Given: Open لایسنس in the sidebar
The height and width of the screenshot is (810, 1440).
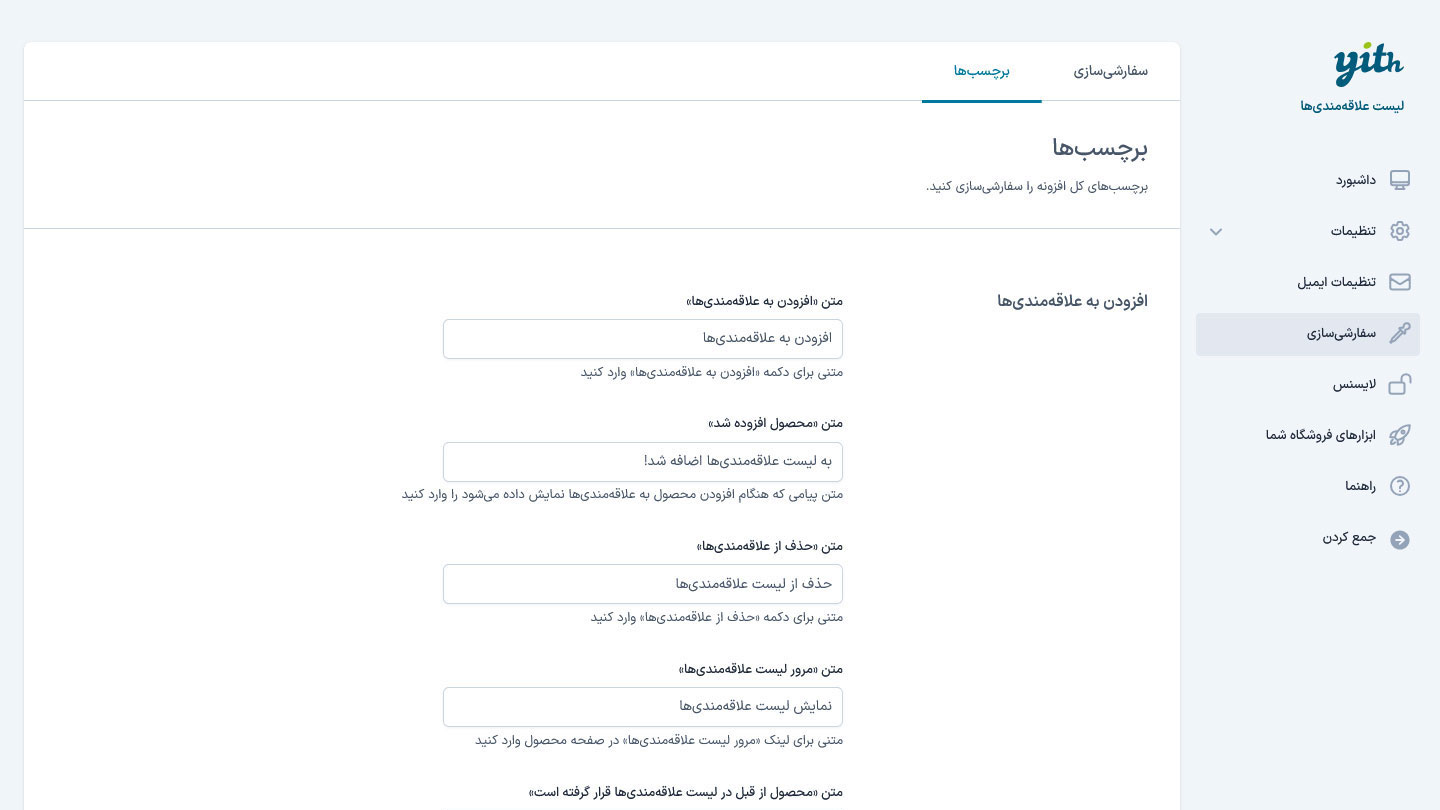Looking at the screenshot, I should point(1308,384).
